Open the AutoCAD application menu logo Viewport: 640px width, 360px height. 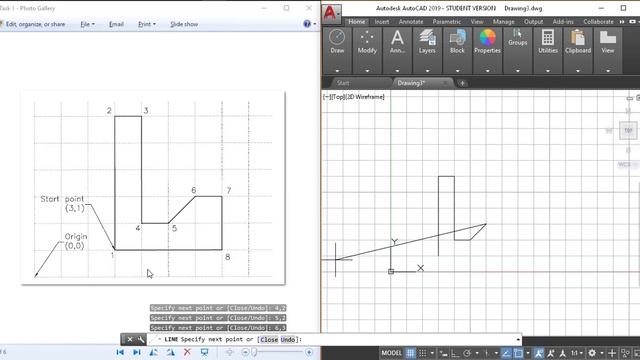tap(331, 13)
